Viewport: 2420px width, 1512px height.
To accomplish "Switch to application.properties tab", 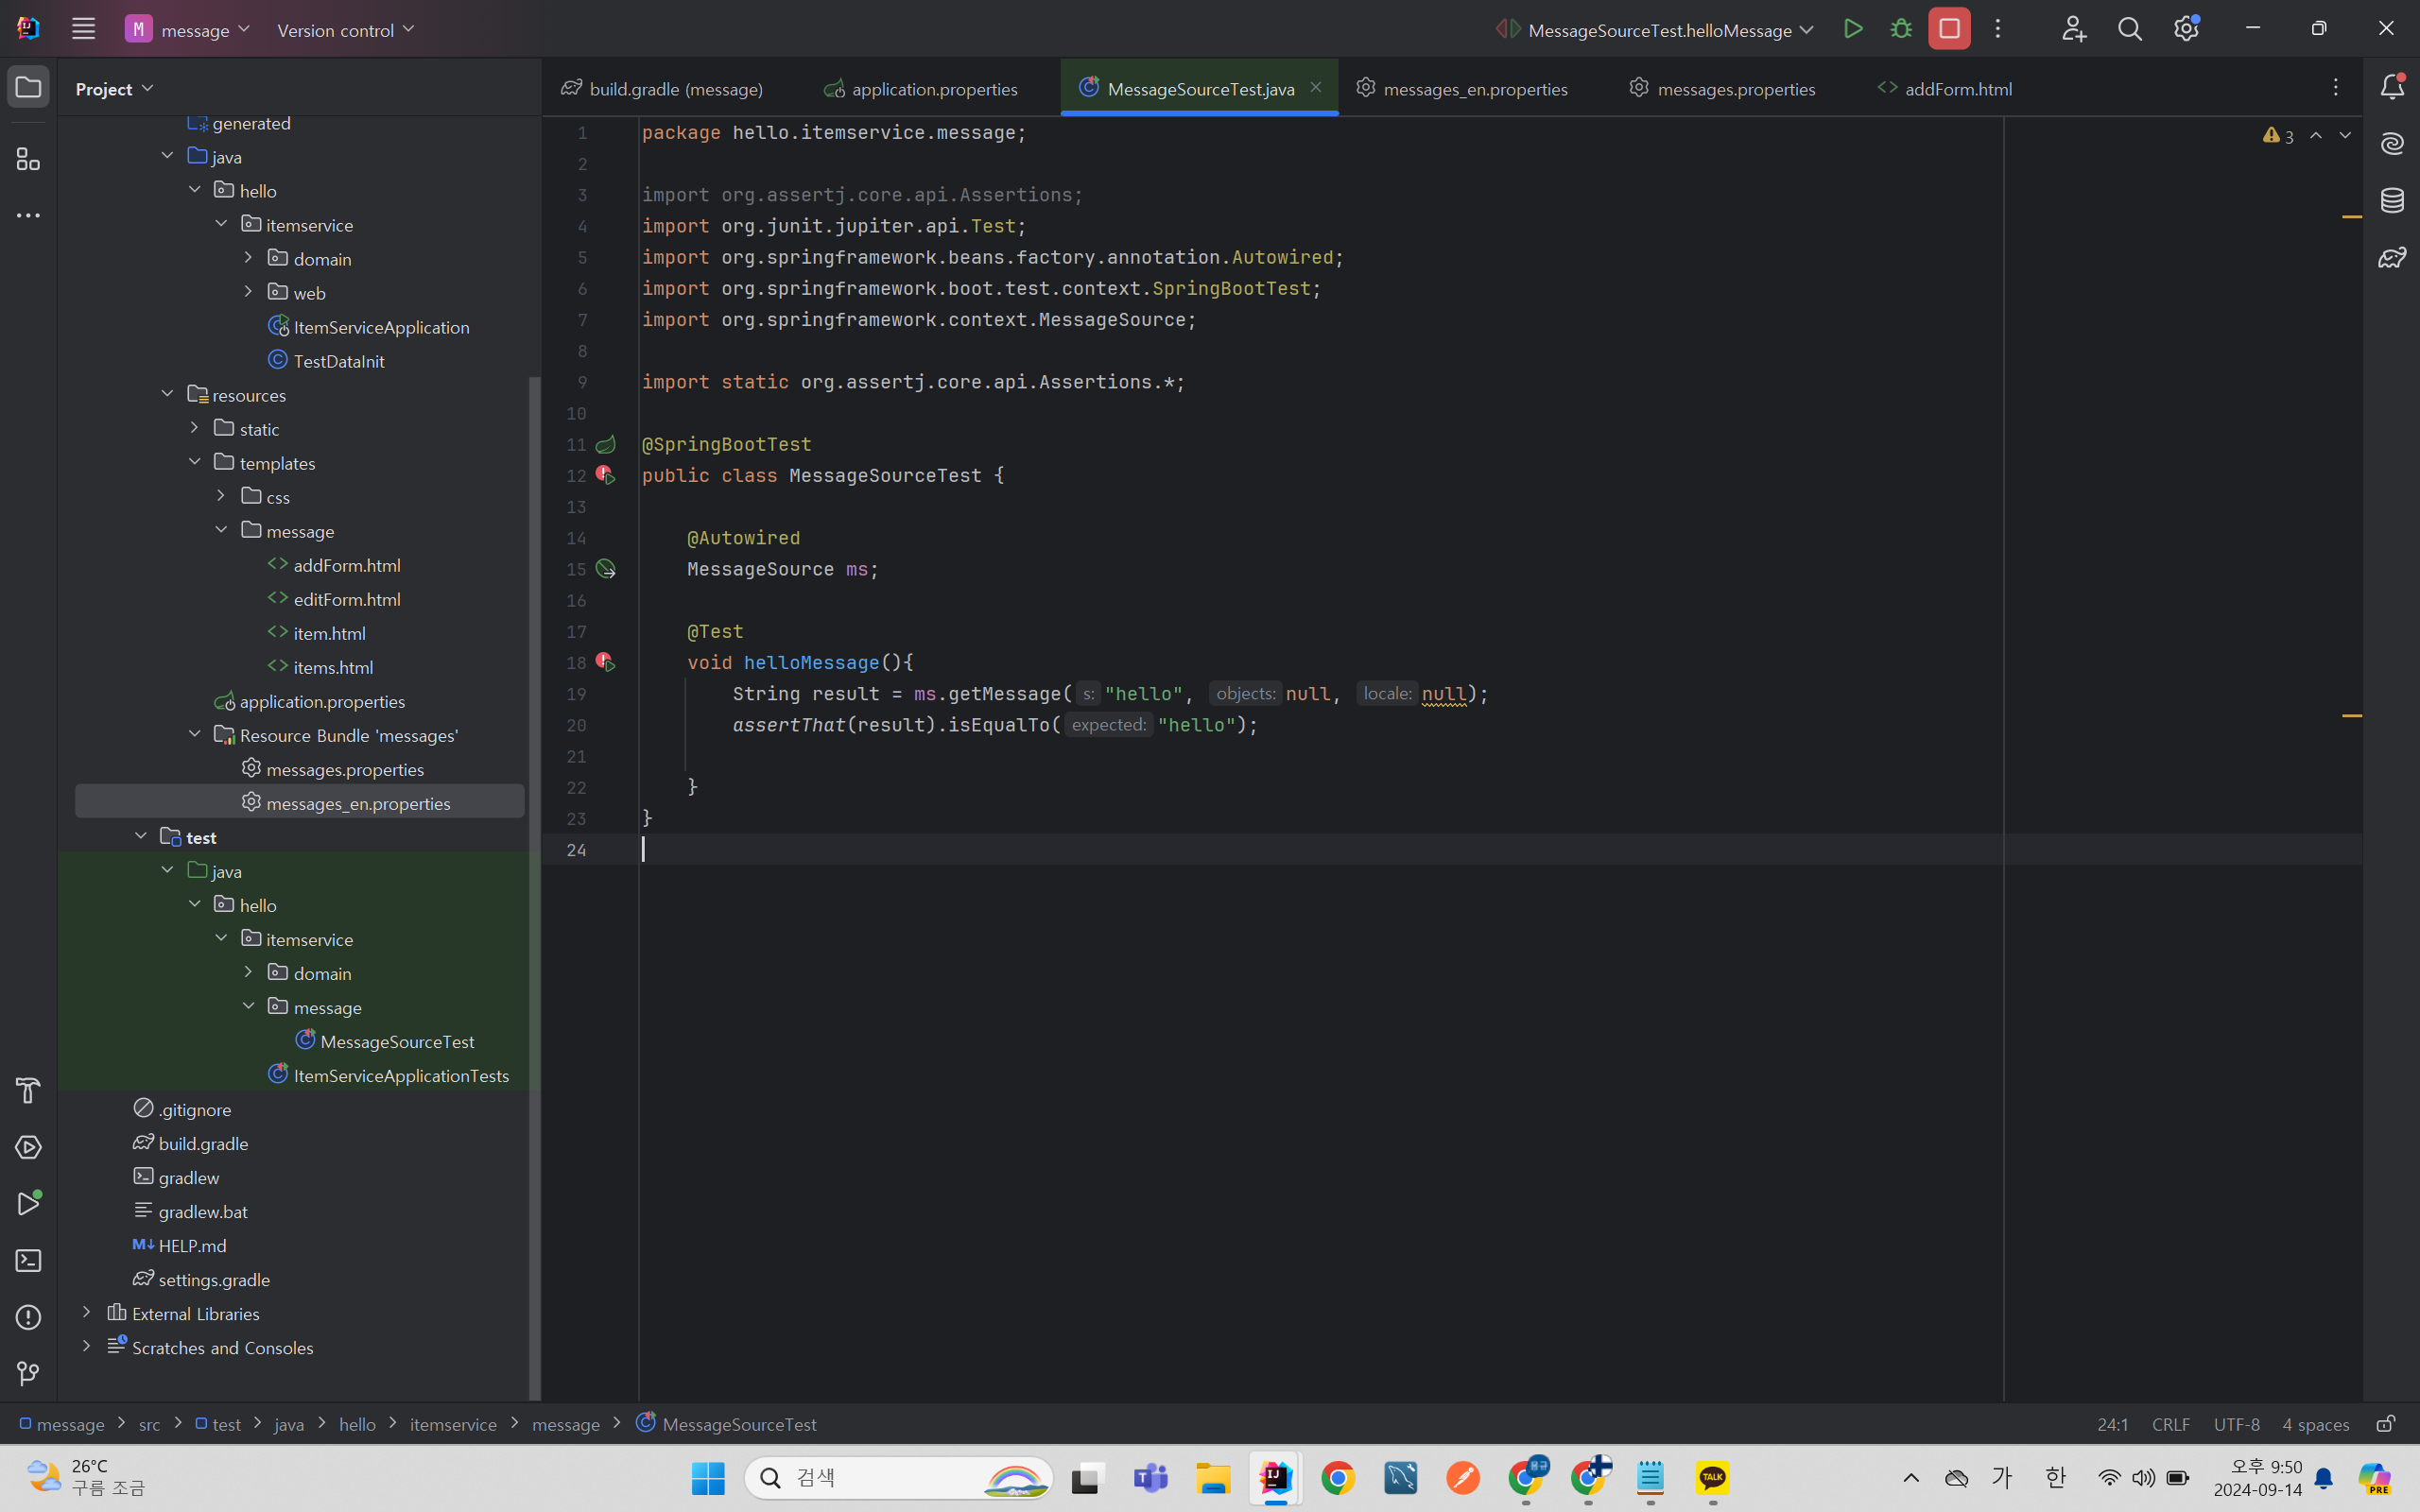I will click(921, 88).
